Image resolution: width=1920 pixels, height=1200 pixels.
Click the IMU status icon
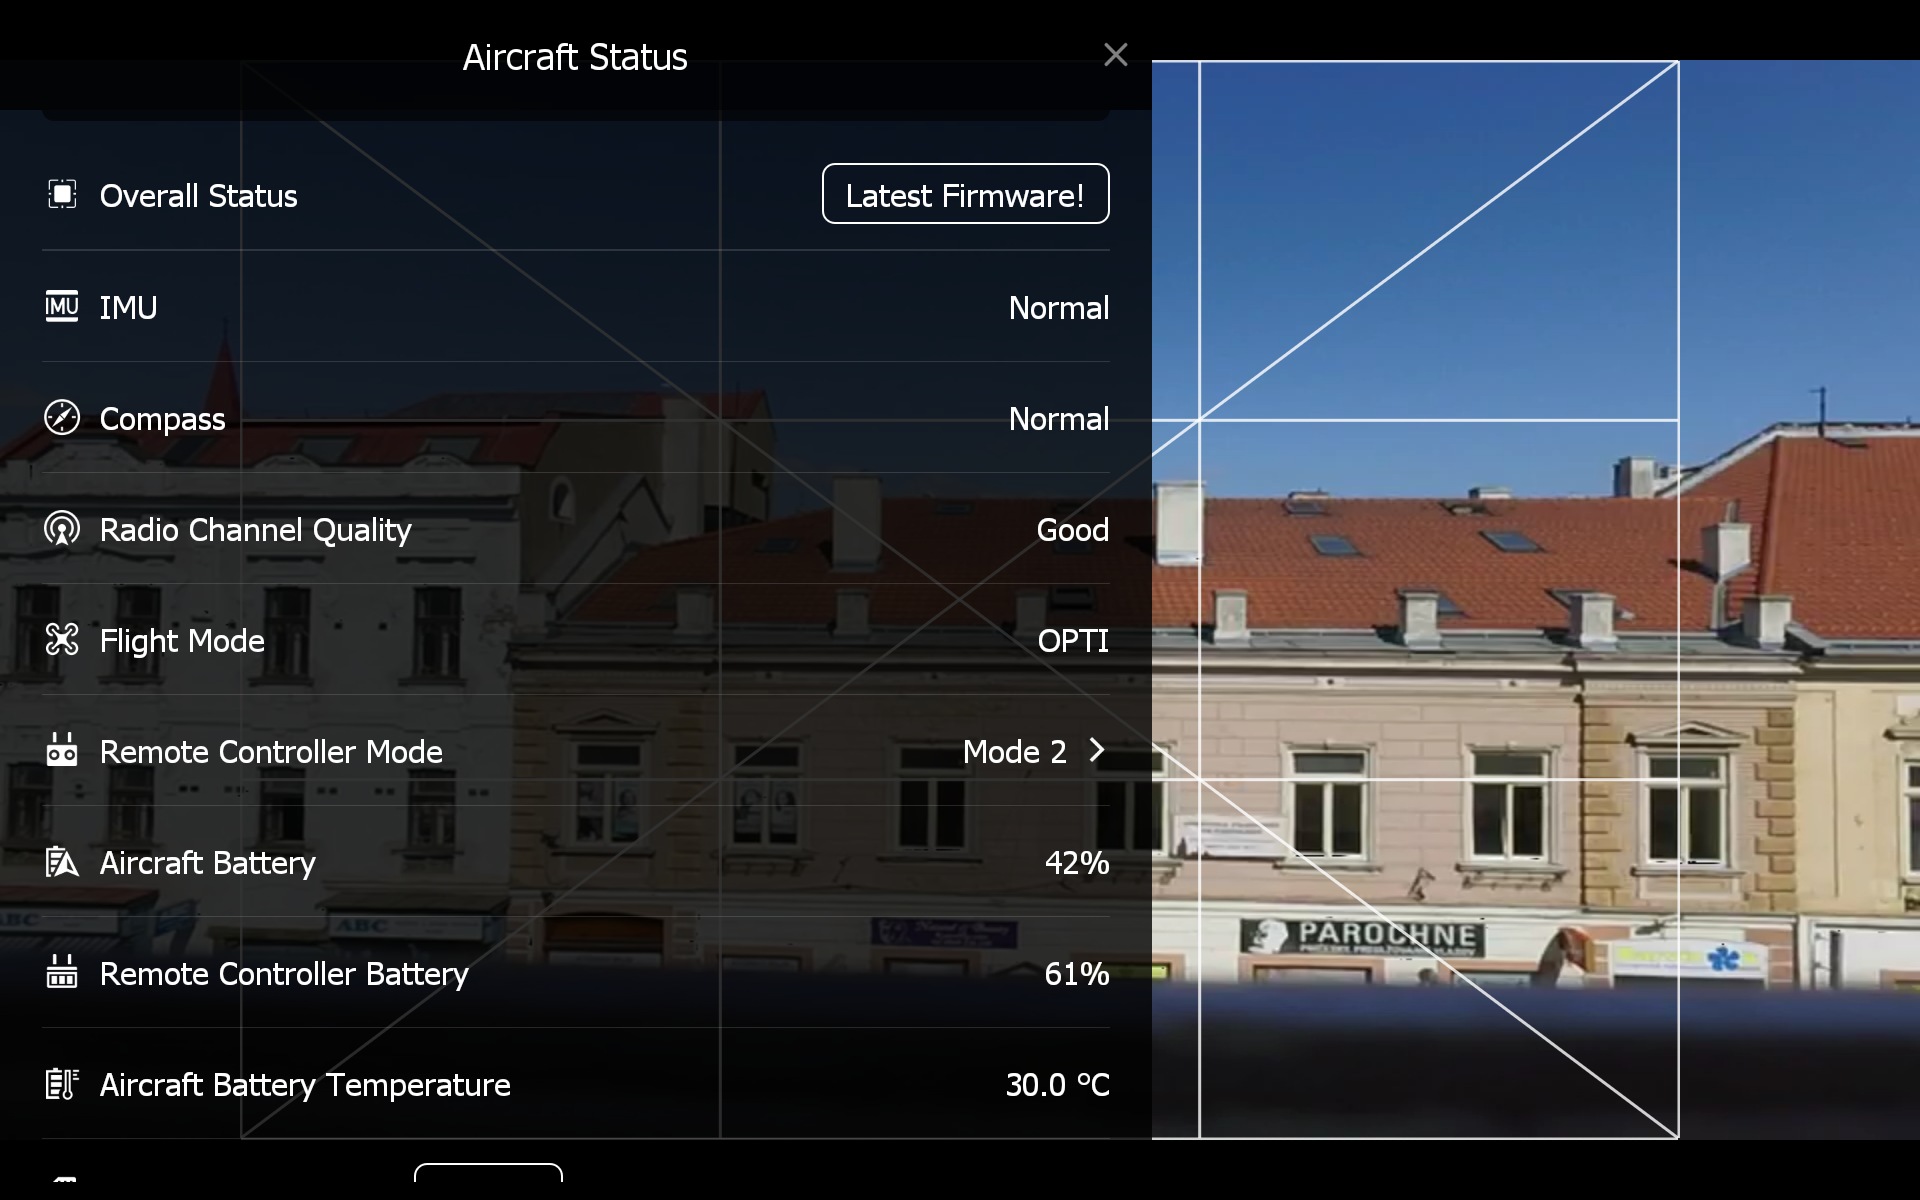pos(62,306)
